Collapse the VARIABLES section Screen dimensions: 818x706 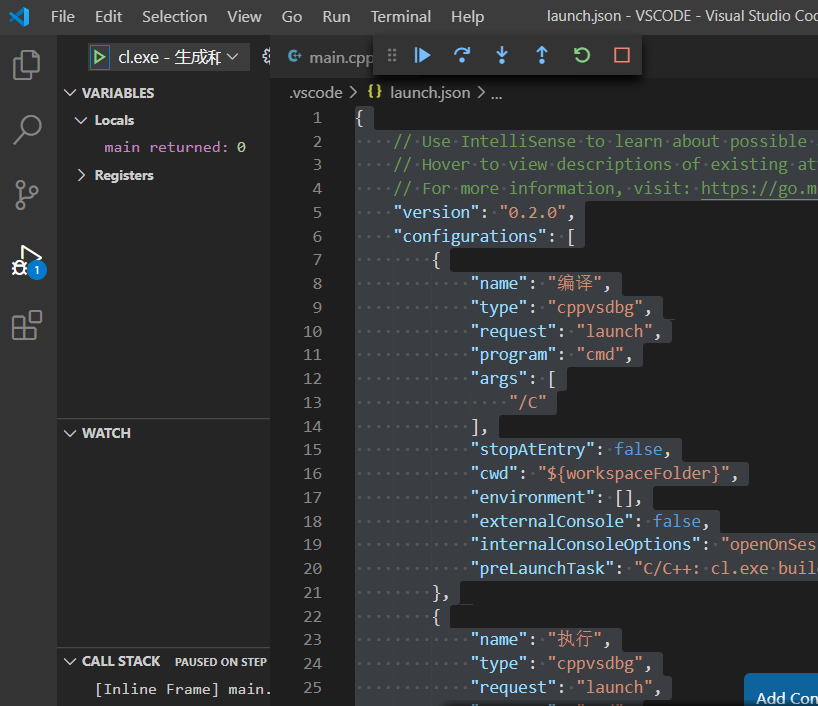[x=70, y=93]
